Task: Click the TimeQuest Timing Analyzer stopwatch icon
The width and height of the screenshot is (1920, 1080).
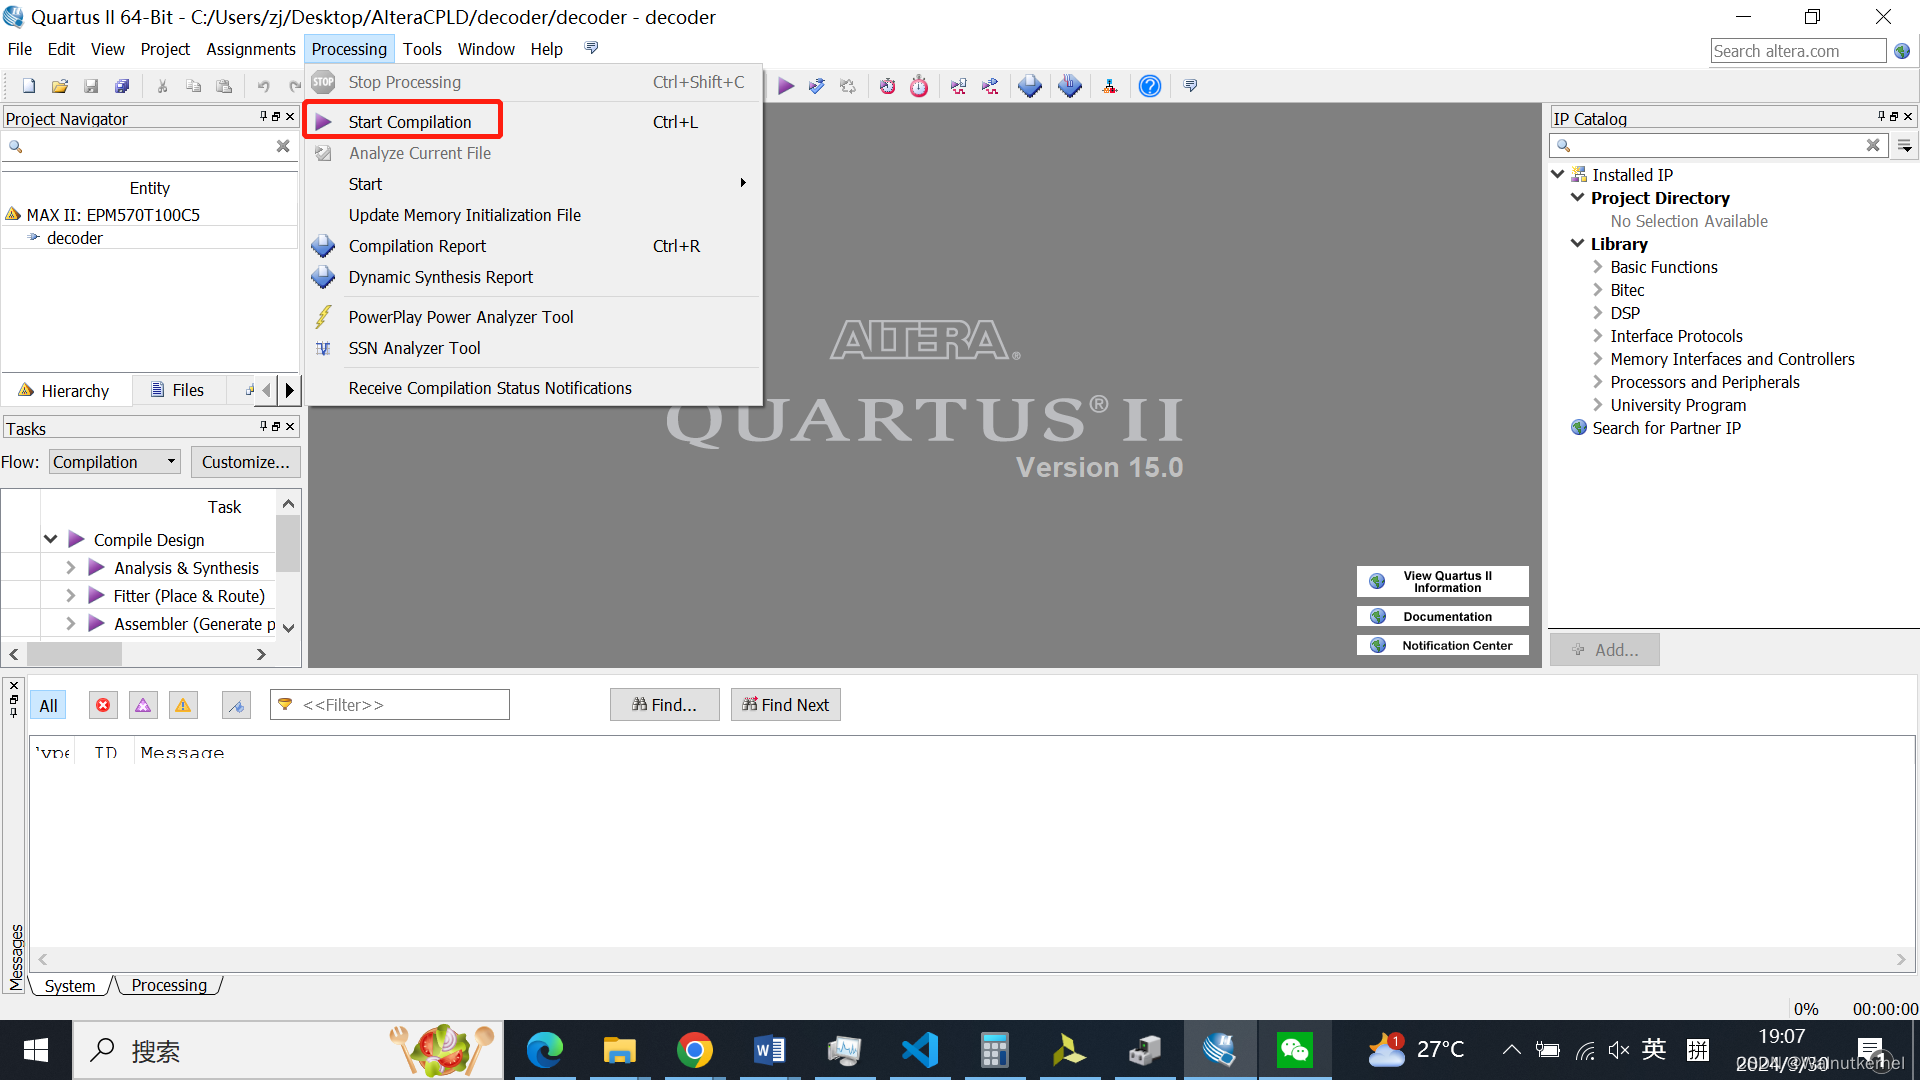Action: click(919, 86)
